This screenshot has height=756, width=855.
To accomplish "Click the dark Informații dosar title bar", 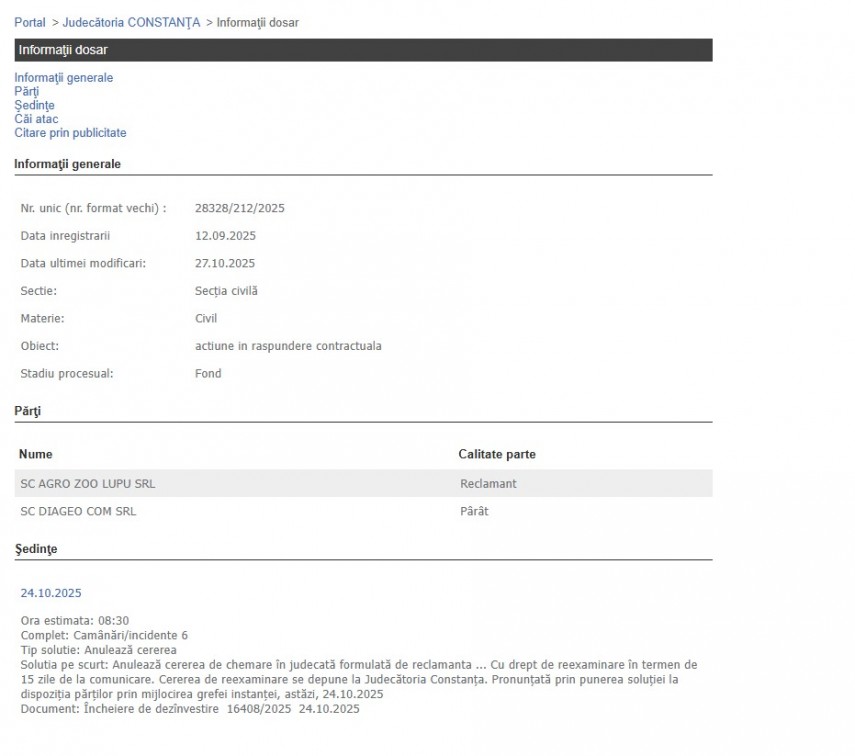I will (x=363, y=50).
